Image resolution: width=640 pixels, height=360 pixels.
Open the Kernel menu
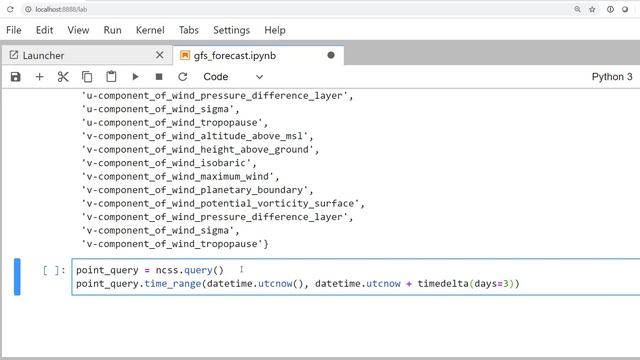(150, 30)
